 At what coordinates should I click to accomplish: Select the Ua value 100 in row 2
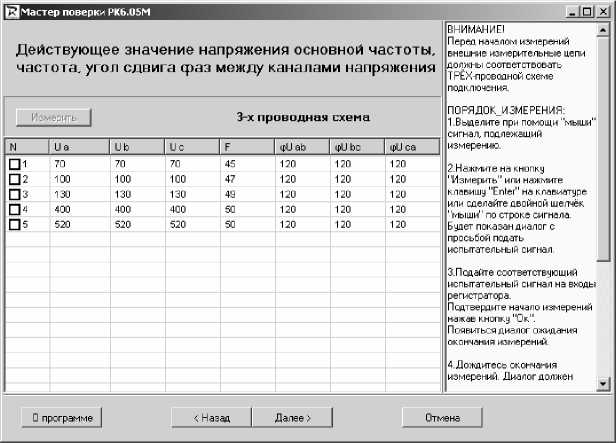[x=62, y=179]
